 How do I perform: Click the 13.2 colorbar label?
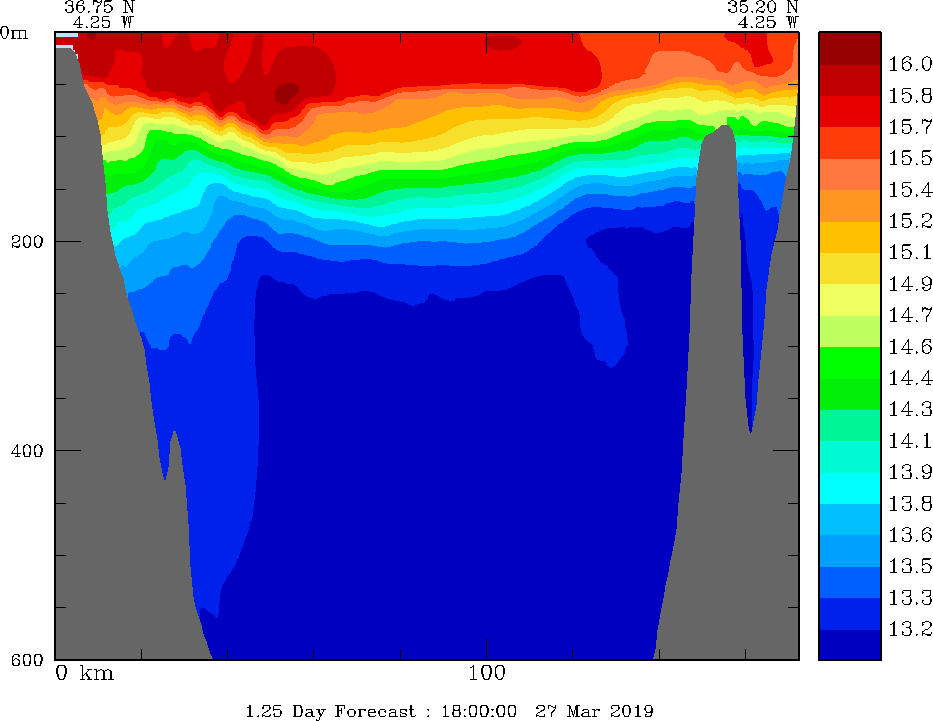tap(910, 629)
